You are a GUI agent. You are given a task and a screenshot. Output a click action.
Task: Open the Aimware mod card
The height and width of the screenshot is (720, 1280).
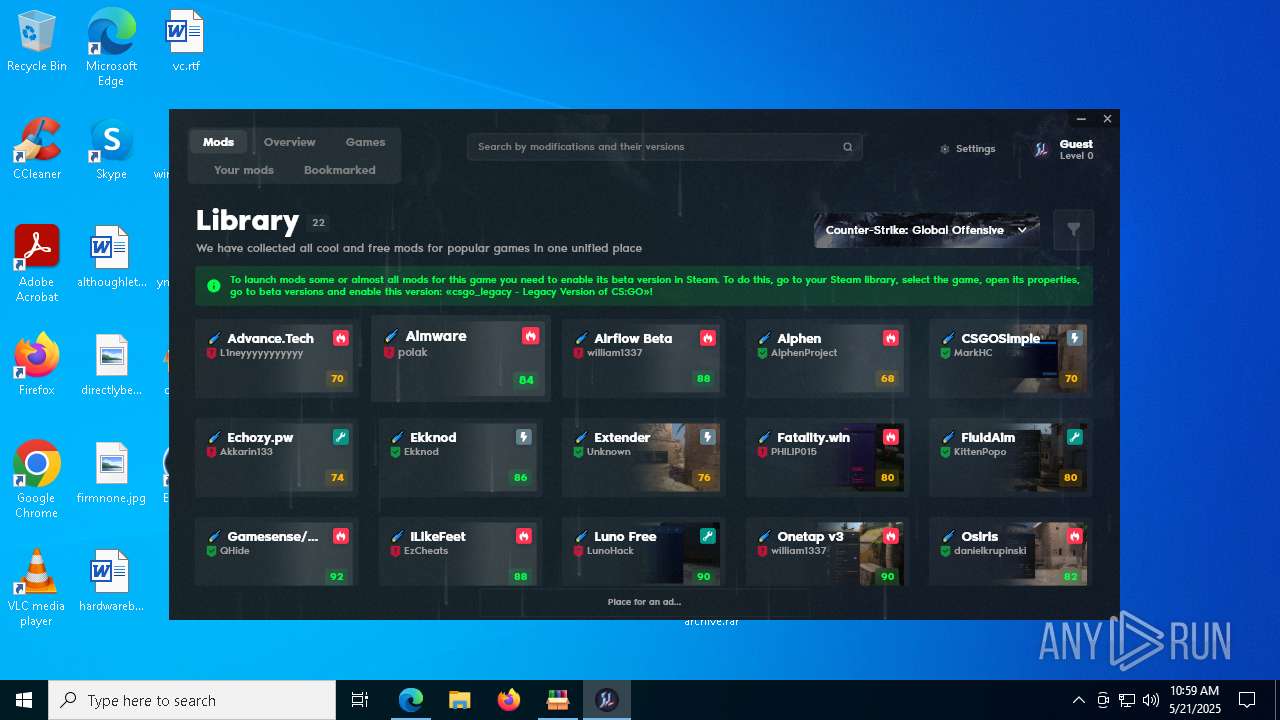point(460,358)
